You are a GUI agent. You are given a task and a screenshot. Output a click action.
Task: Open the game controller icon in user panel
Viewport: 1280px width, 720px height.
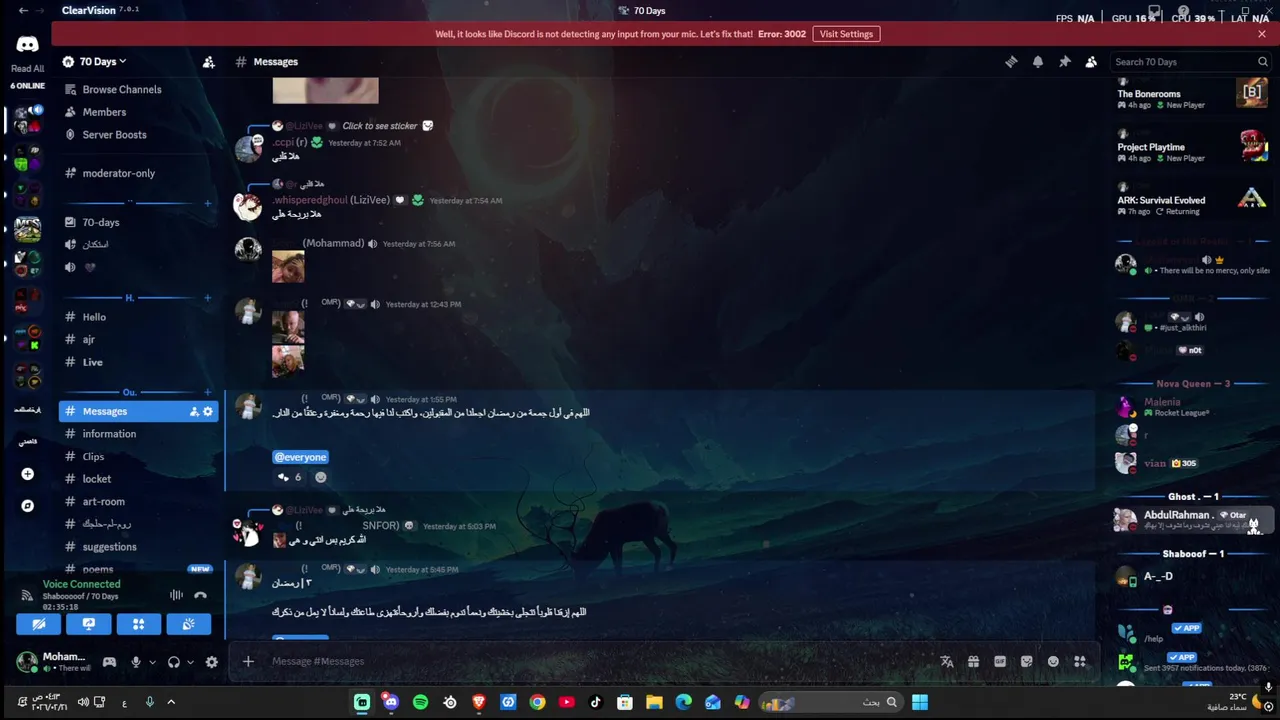click(109, 662)
